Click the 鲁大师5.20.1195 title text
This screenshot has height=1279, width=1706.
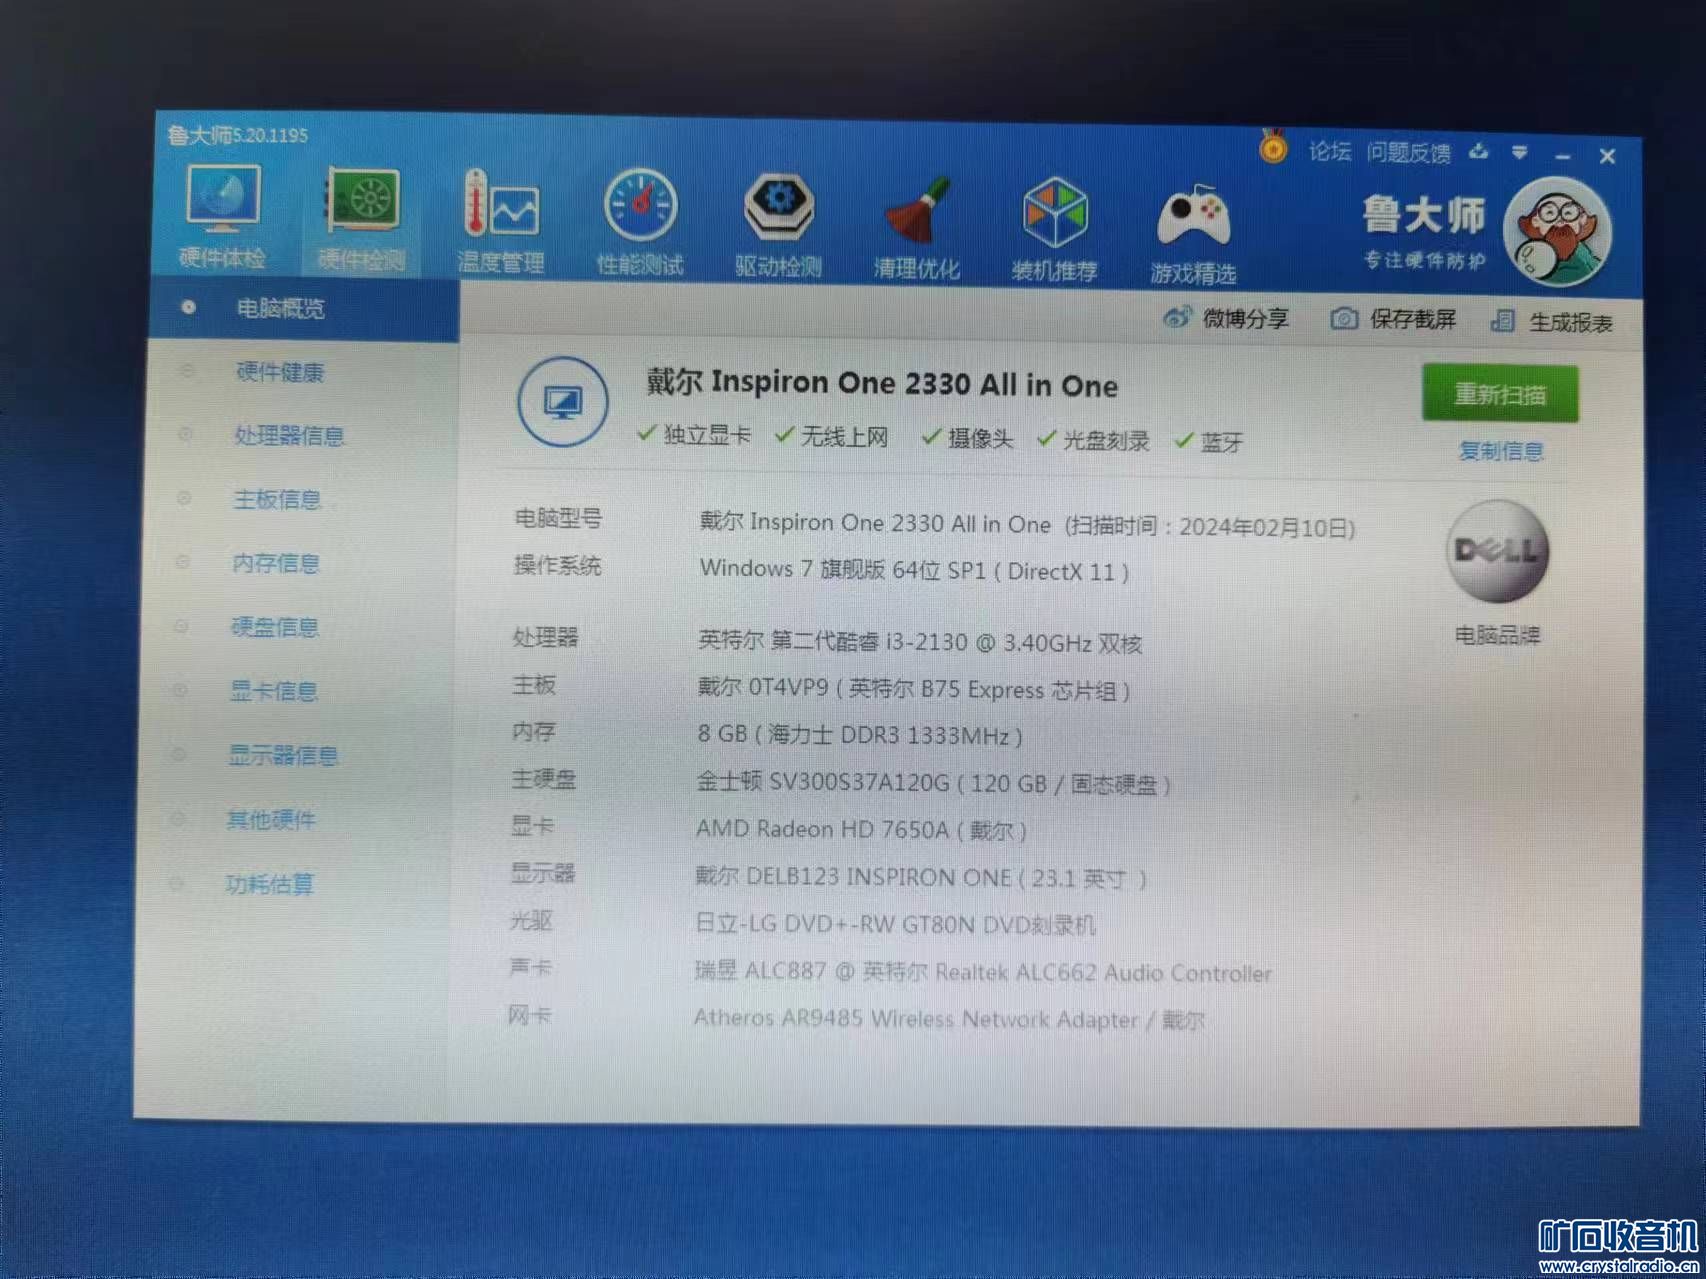point(238,135)
